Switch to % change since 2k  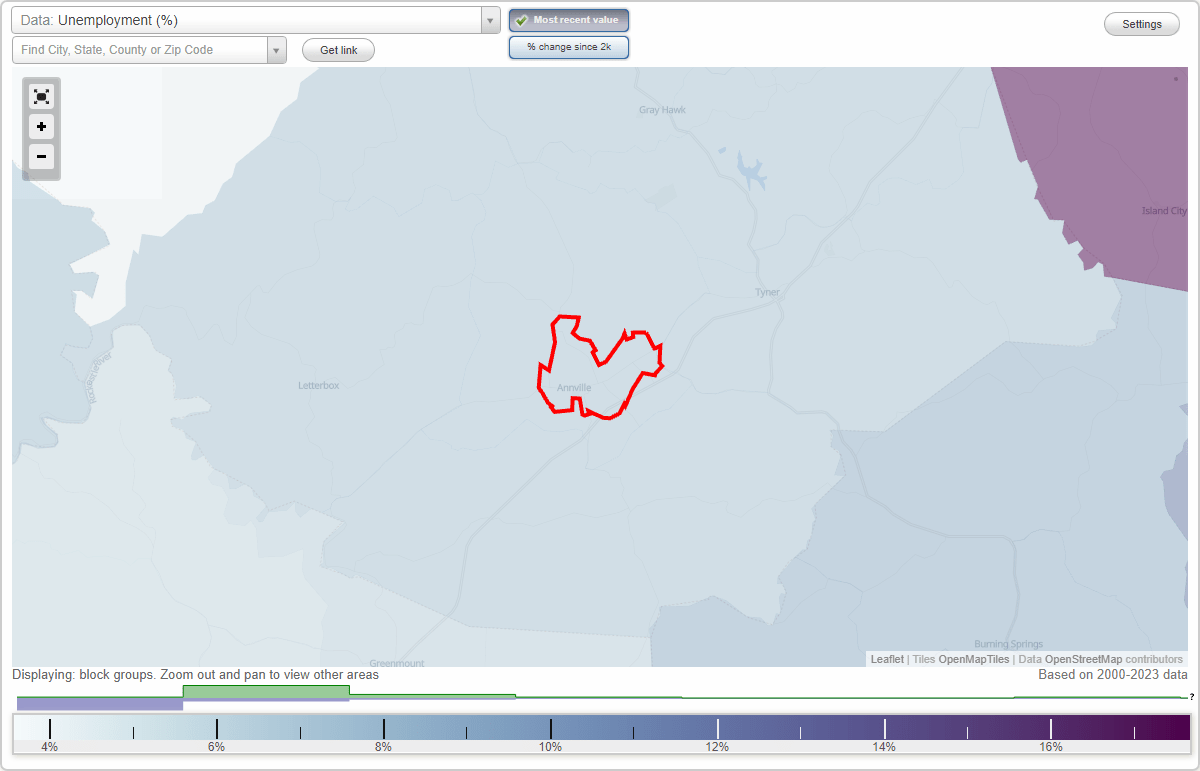click(x=569, y=47)
